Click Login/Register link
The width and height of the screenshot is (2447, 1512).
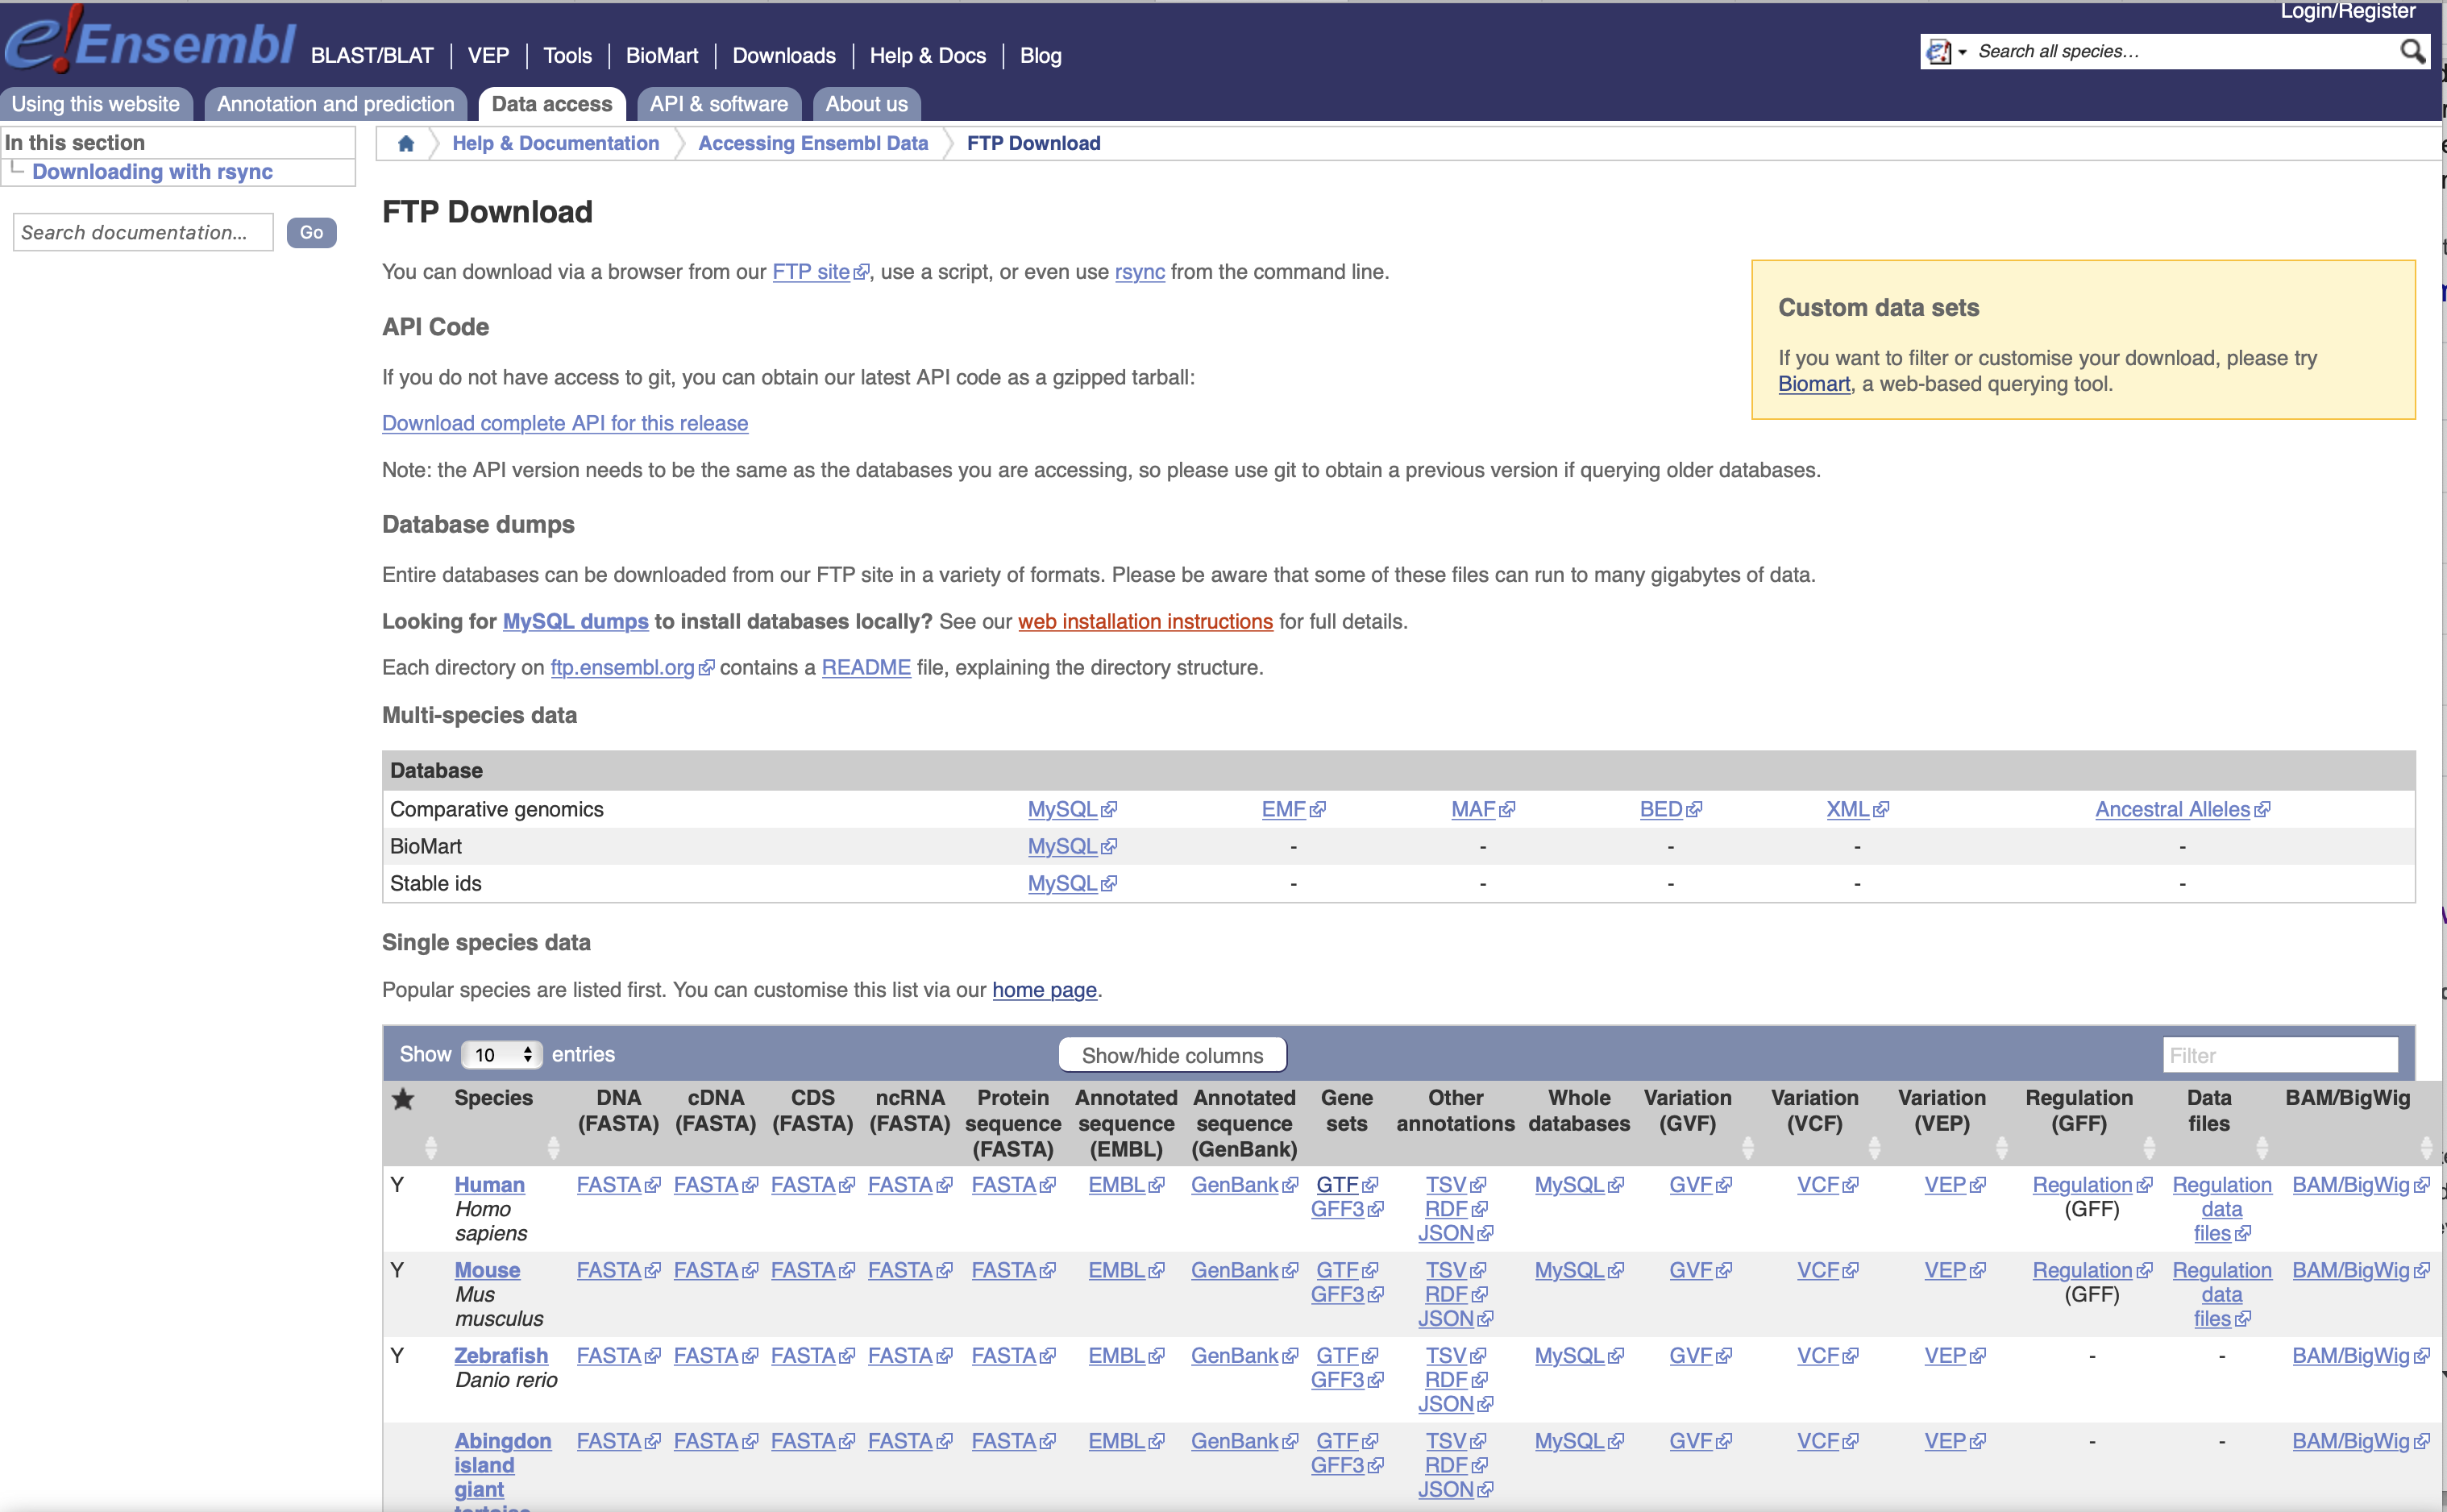pyautogui.click(x=2347, y=11)
